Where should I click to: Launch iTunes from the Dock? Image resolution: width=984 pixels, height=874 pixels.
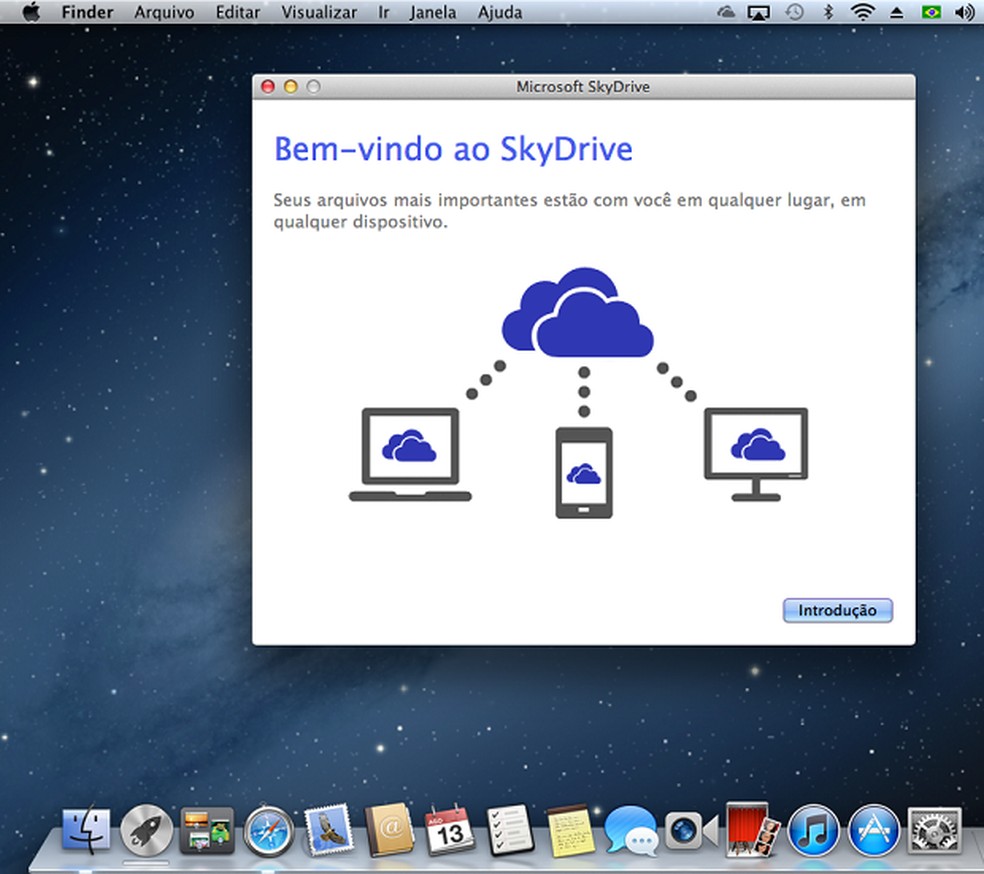[813, 831]
